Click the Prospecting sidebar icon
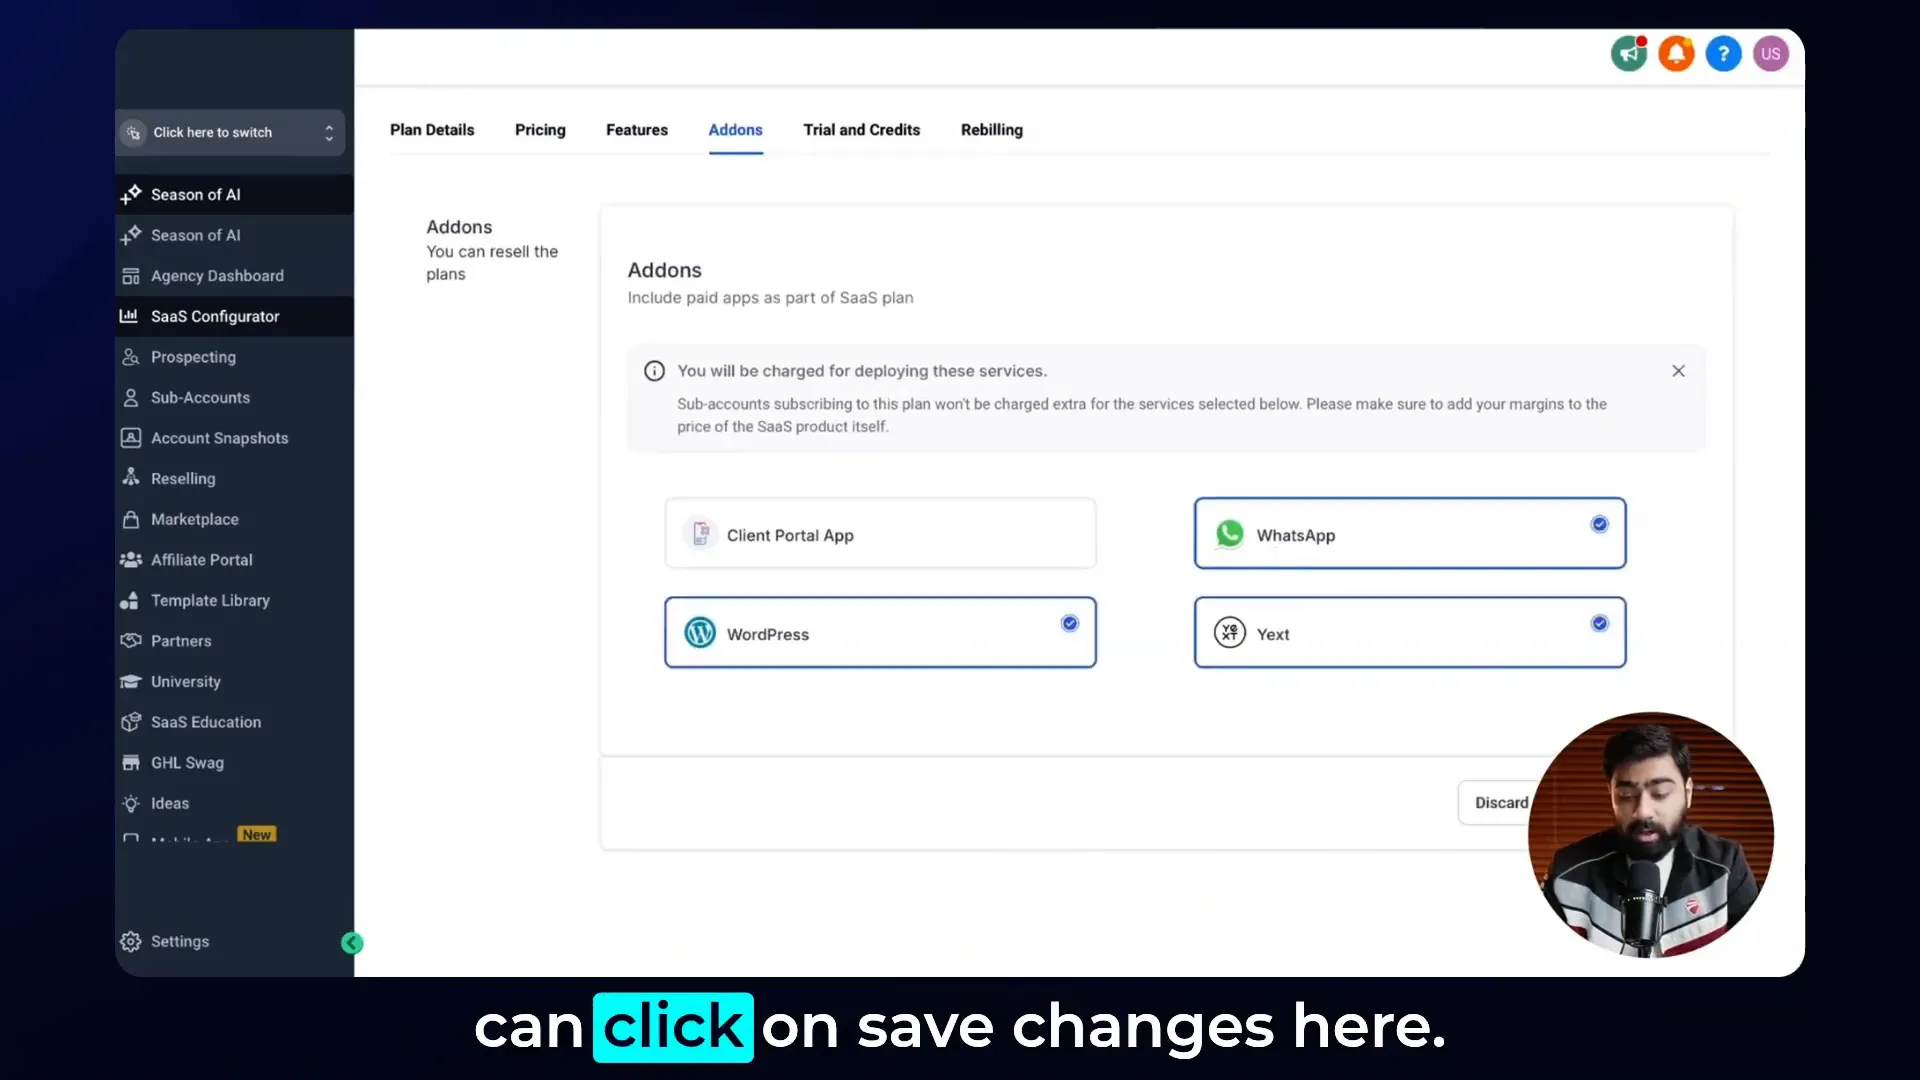Viewport: 1920px width, 1080px height. [x=130, y=357]
